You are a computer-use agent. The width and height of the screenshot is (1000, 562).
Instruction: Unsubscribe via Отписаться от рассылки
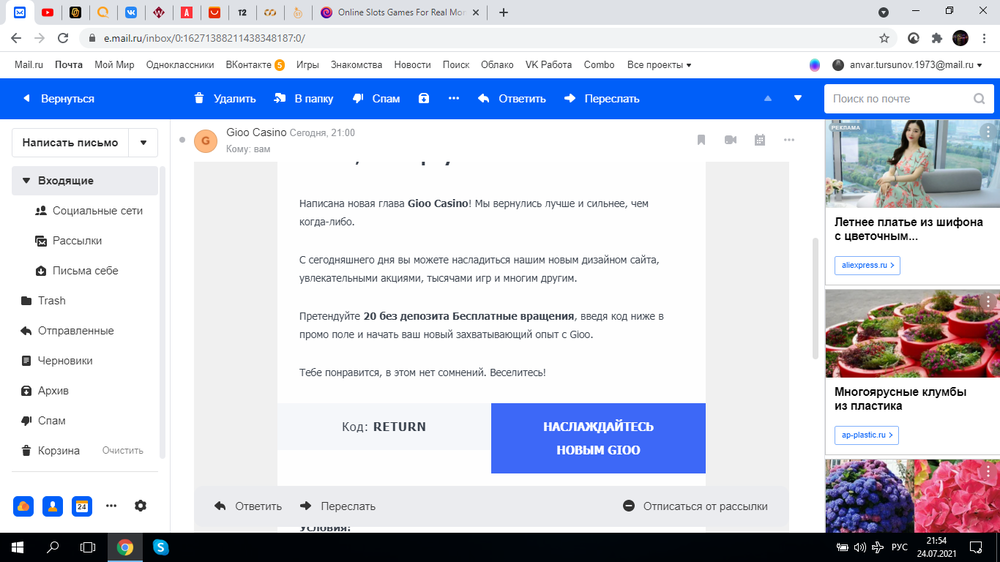tap(695, 506)
